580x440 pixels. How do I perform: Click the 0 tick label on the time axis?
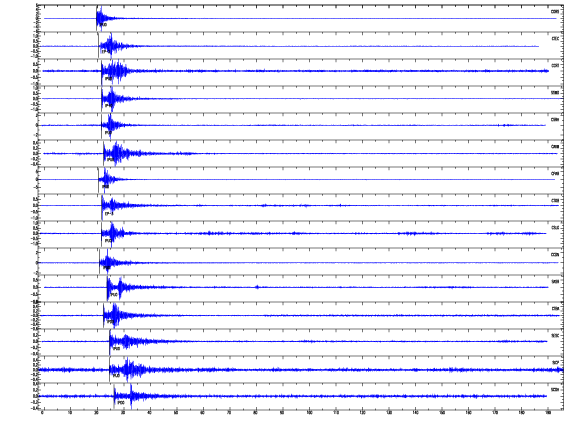pyautogui.click(x=43, y=412)
